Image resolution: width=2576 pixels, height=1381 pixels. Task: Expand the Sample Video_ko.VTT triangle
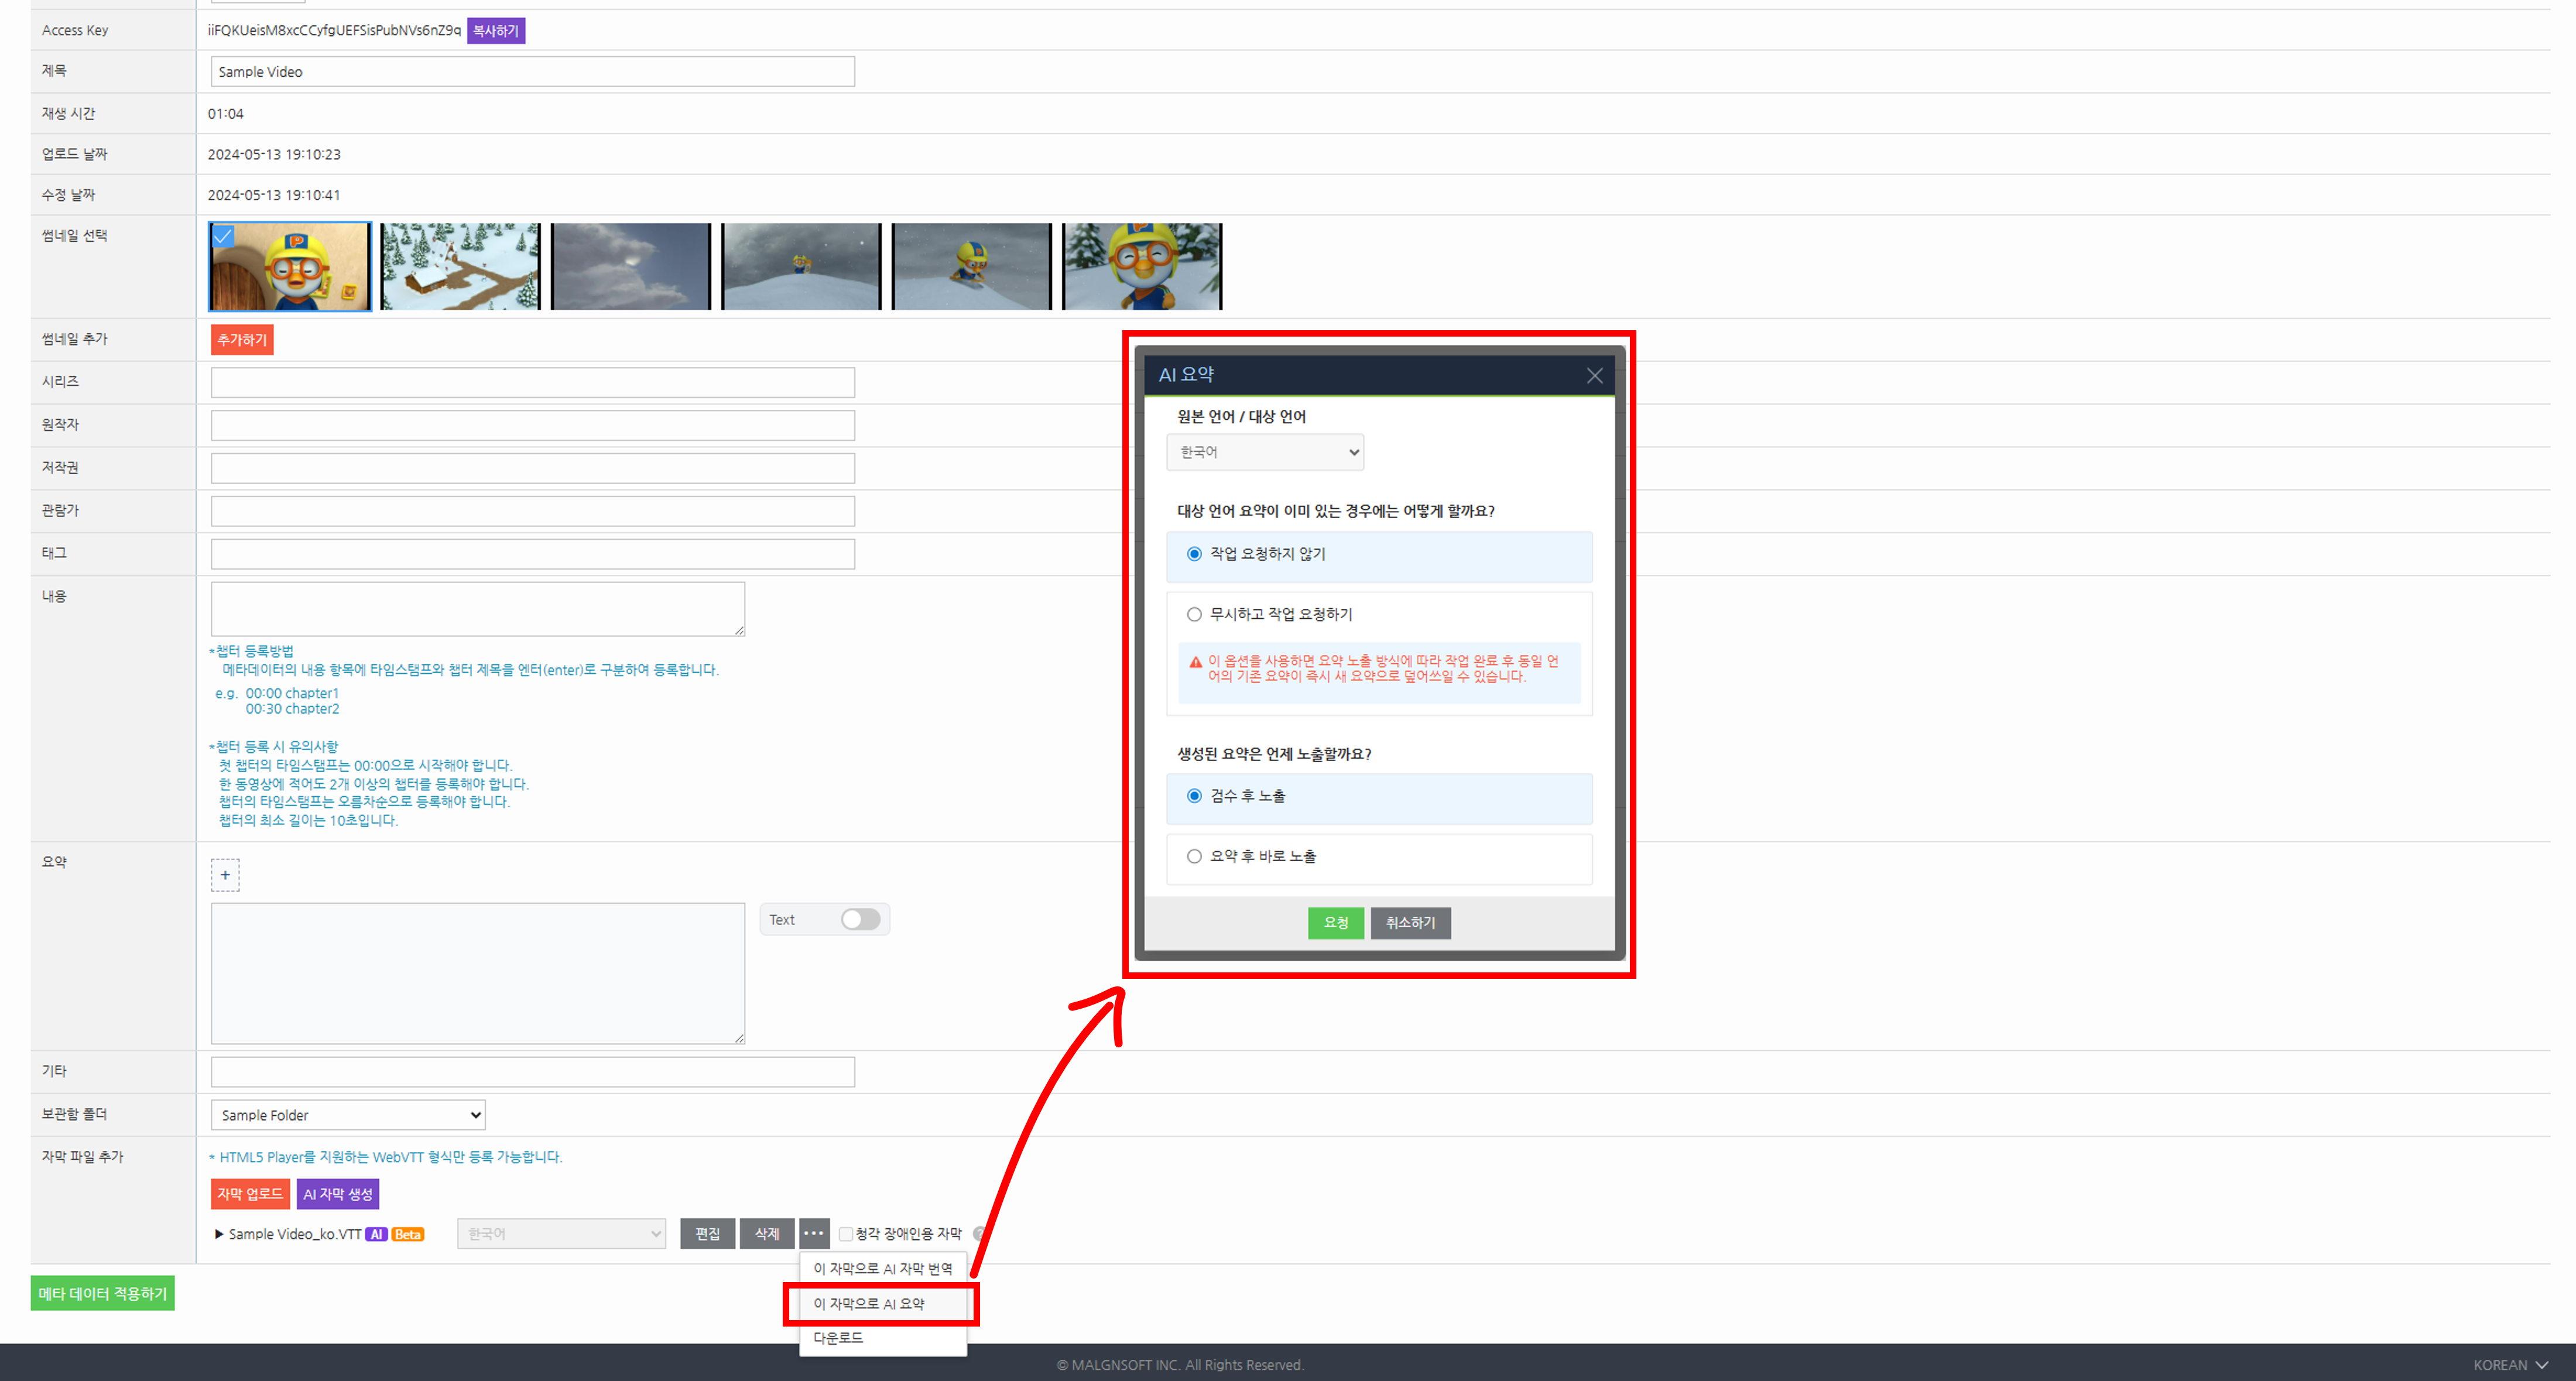pos(219,1234)
